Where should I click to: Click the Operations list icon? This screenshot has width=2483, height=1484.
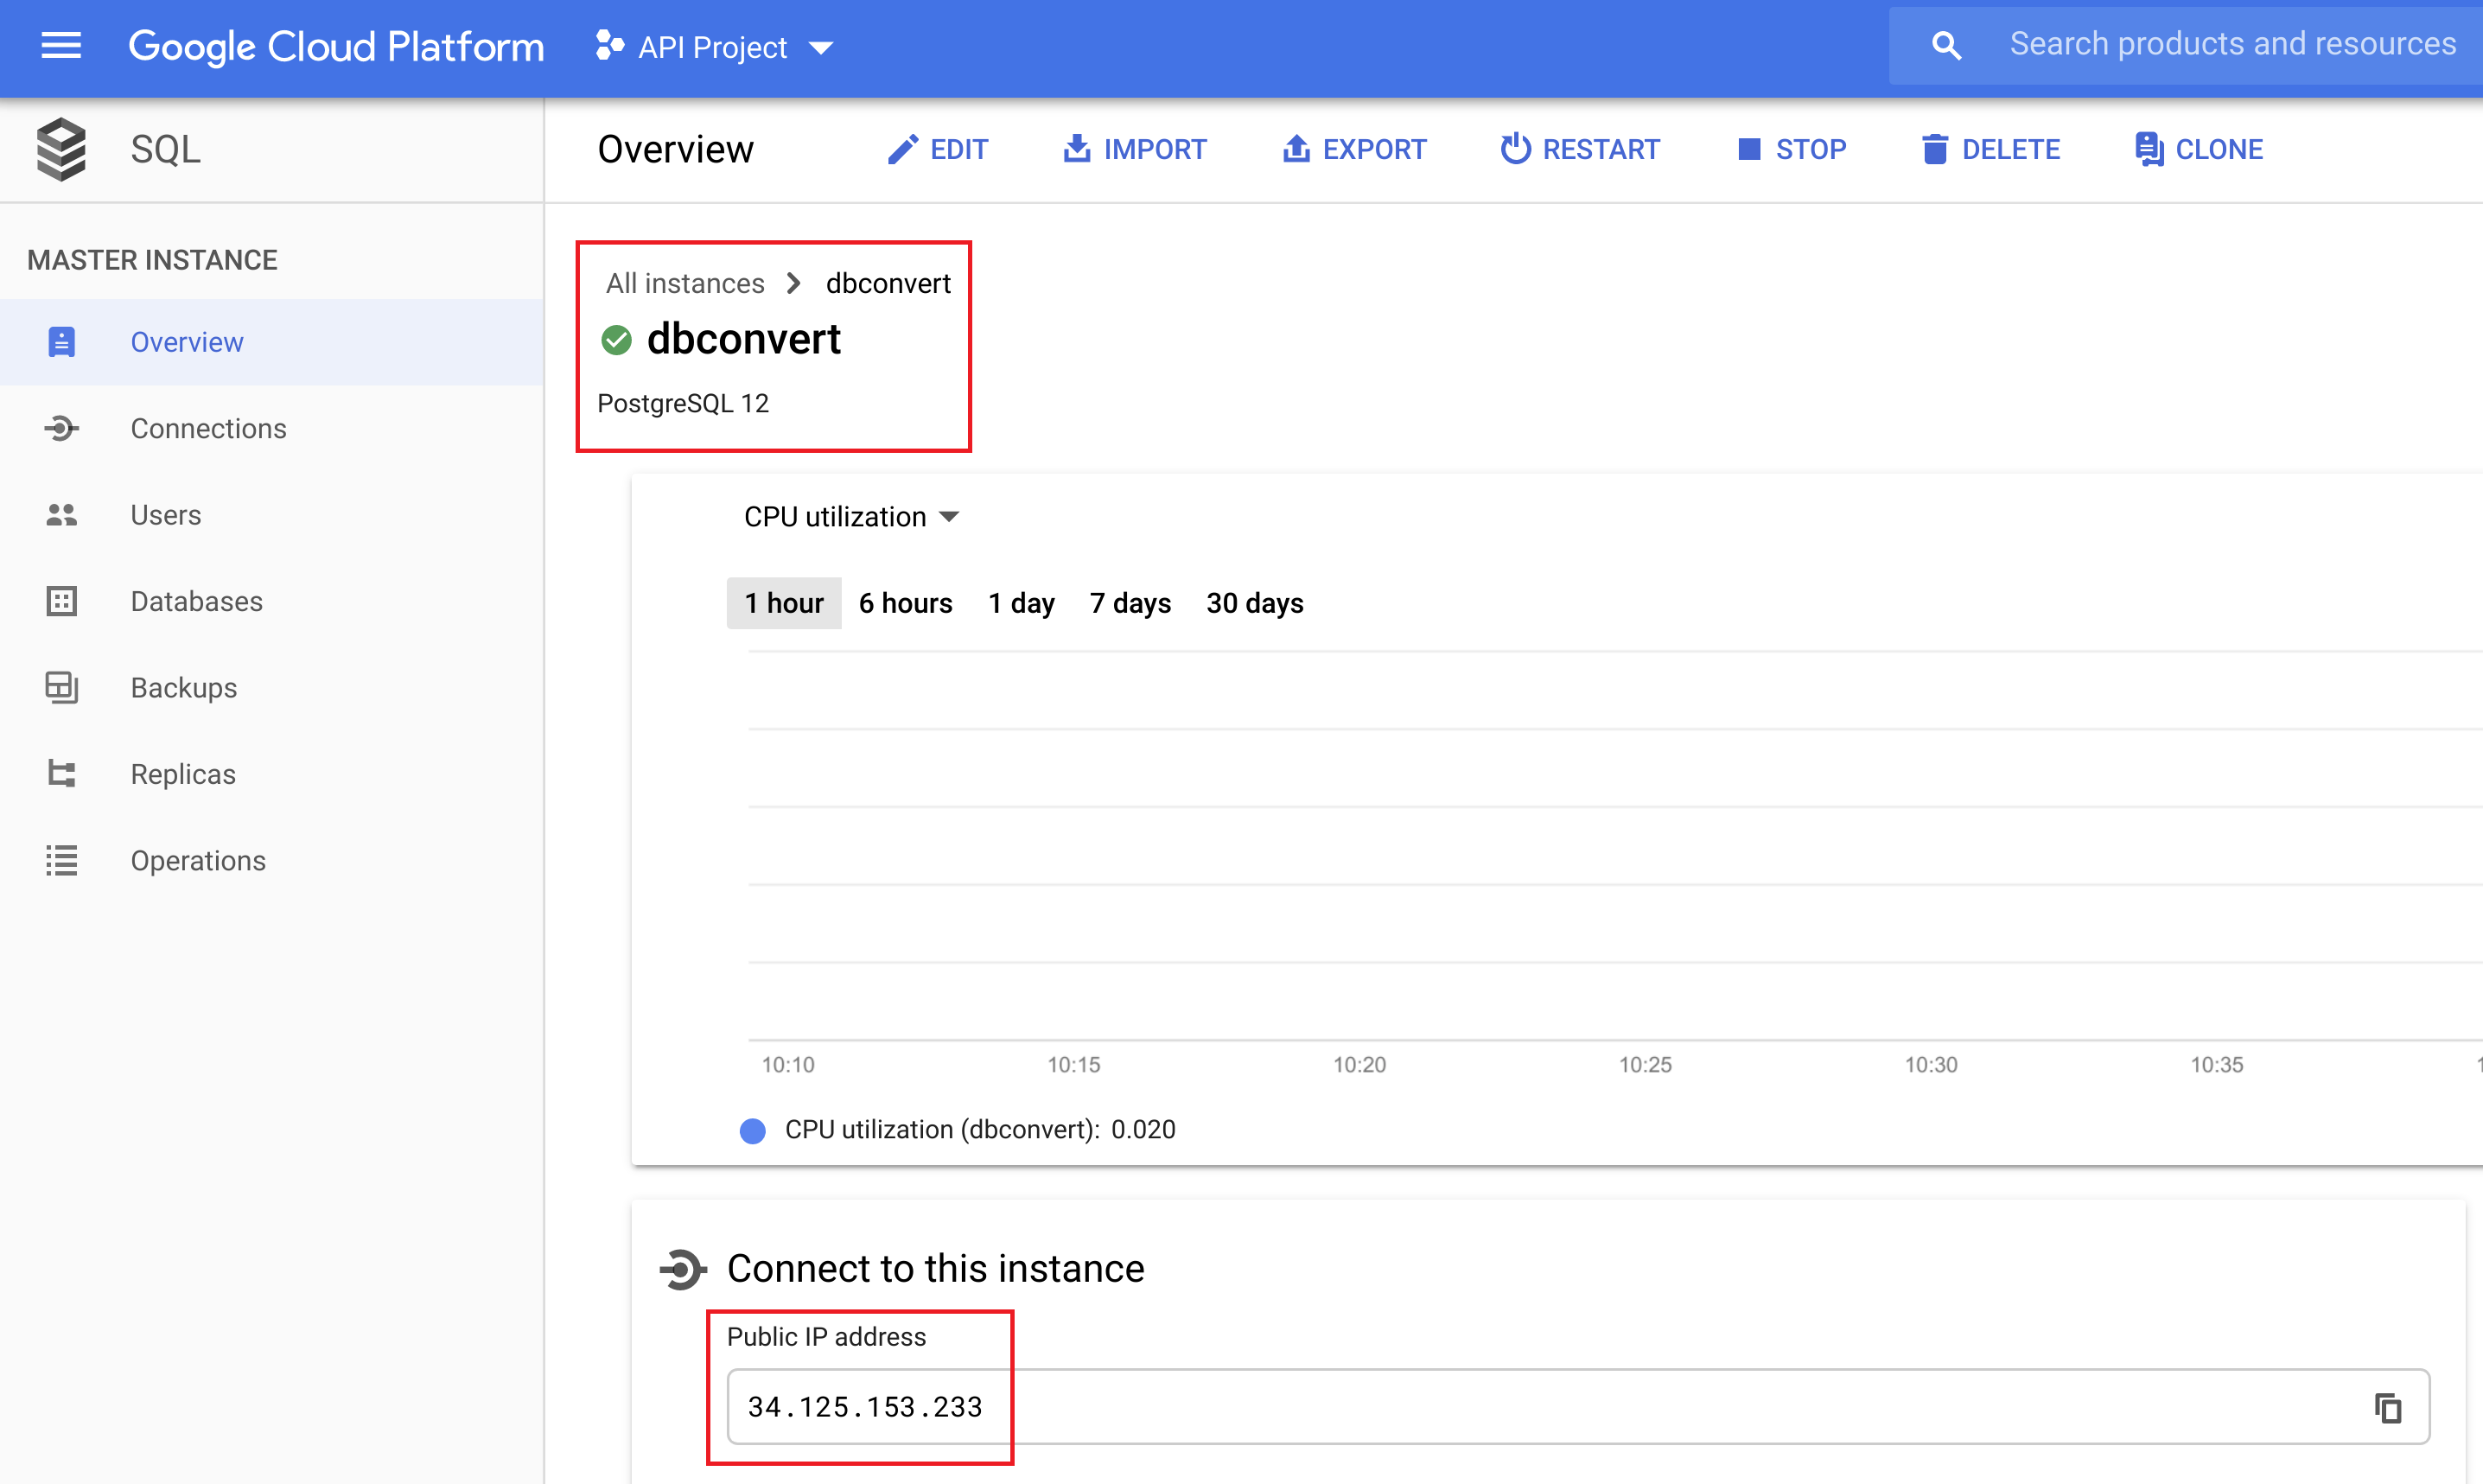(x=62, y=861)
